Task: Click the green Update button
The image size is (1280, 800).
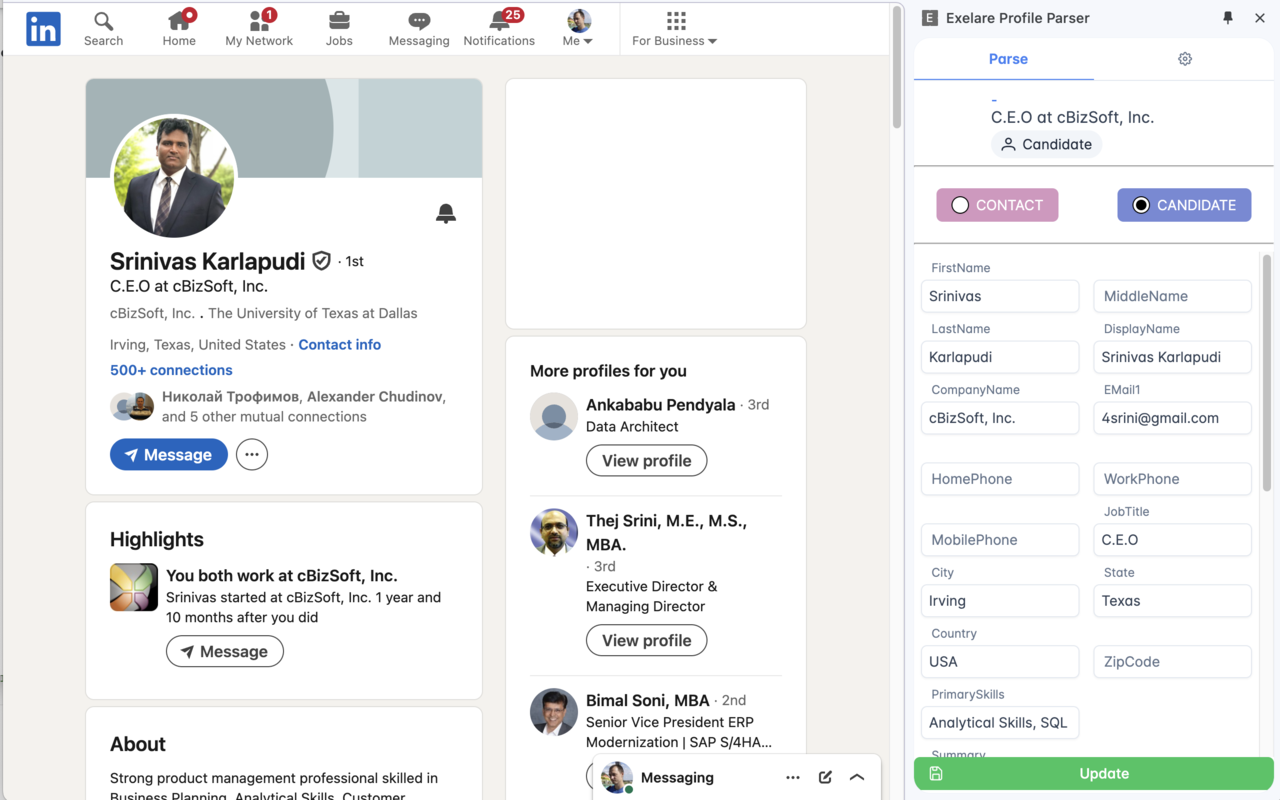Action: (x=1094, y=774)
